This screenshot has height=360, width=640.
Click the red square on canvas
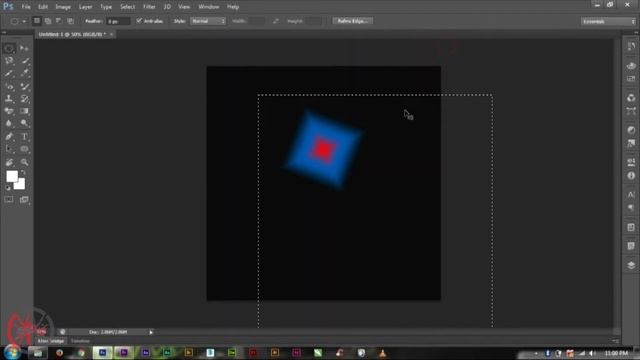[x=324, y=149]
